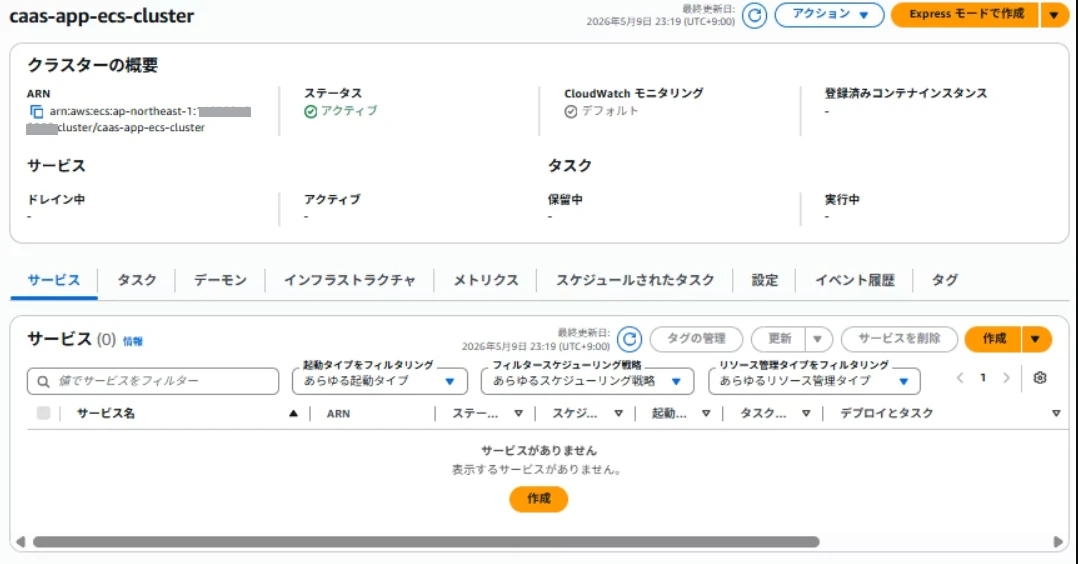Open the あらゆるスケジューリング戦略 filter dropdown

pyautogui.click(x=587, y=381)
